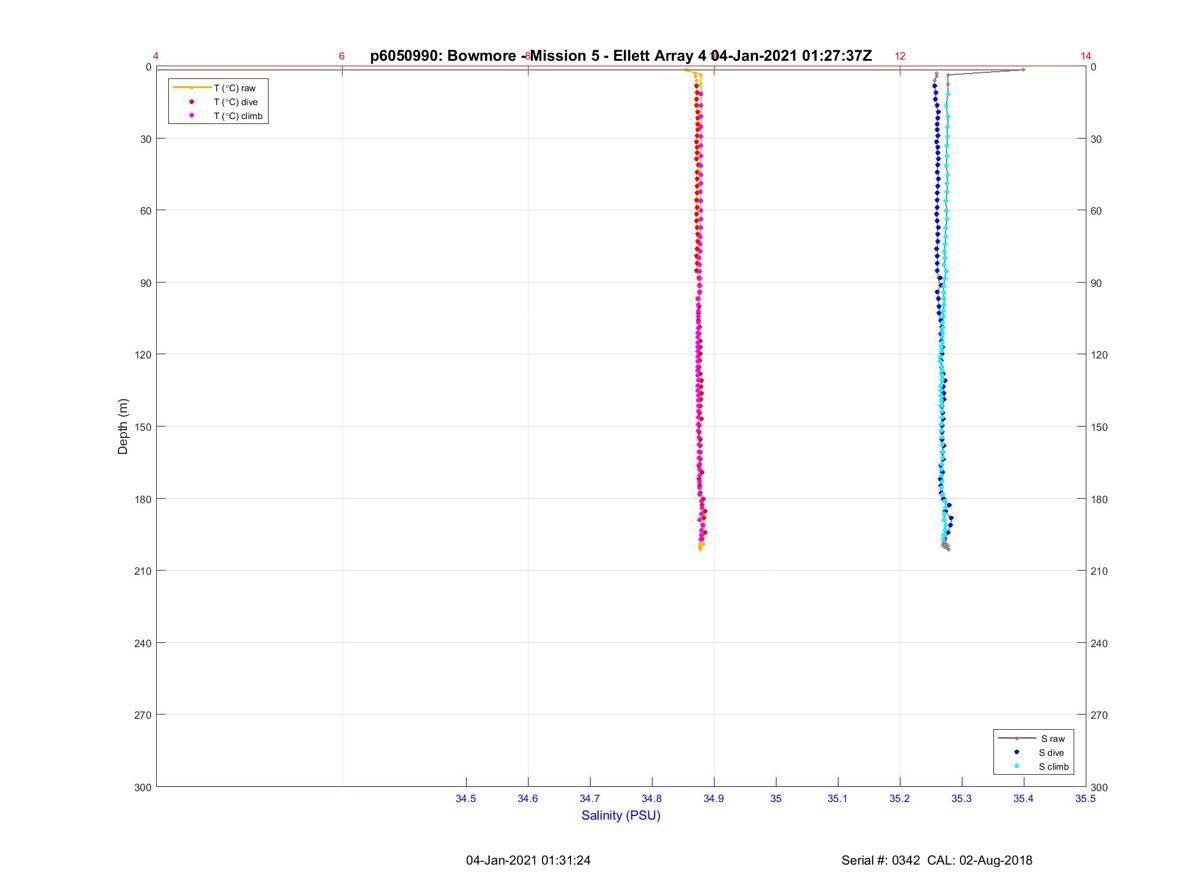Click the salinity tick label 35.5
The height and width of the screenshot is (885, 1200).
point(1085,798)
